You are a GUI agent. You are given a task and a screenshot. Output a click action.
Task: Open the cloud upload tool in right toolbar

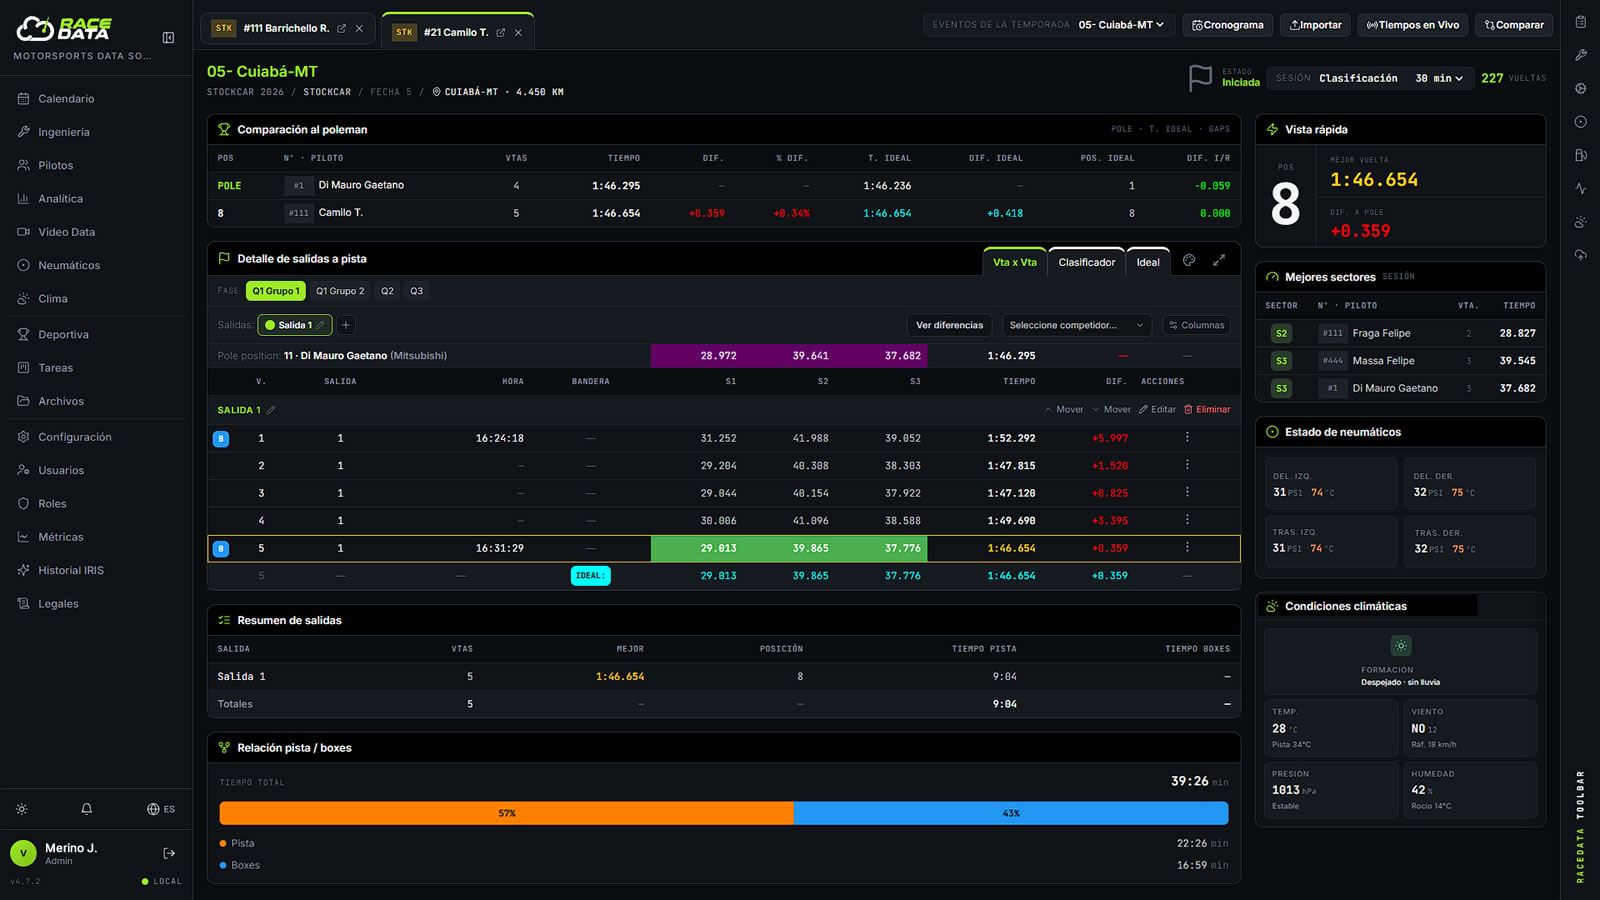(1581, 255)
